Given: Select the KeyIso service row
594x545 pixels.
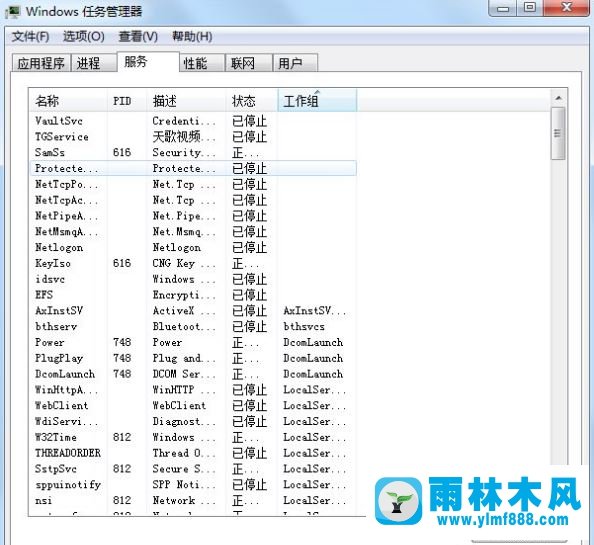Looking at the screenshot, I should 193,263.
